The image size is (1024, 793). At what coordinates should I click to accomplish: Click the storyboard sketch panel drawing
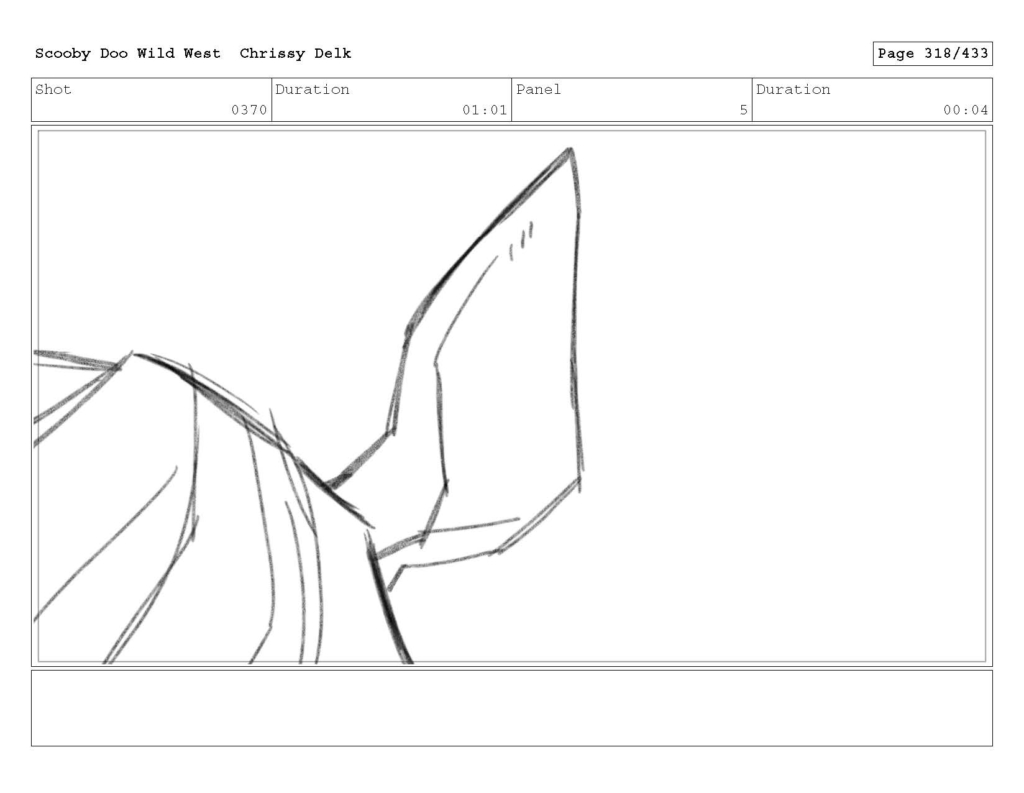click(x=512, y=396)
